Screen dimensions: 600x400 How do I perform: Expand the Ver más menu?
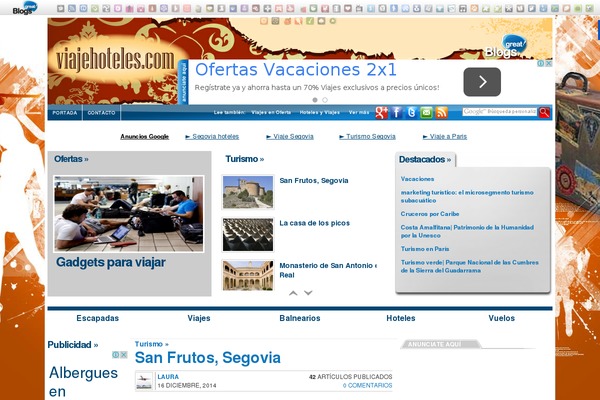coord(359,113)
